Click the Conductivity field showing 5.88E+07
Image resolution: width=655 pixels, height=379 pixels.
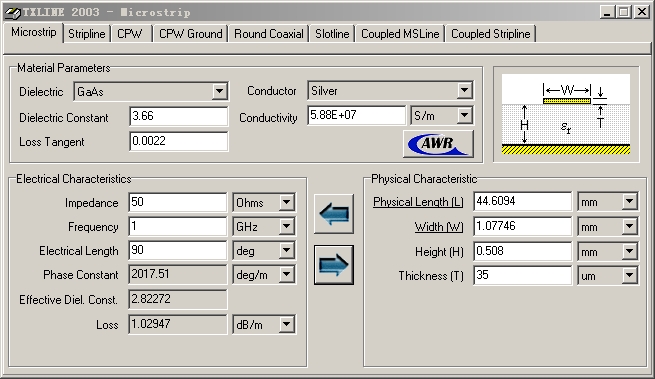[356, 115]
